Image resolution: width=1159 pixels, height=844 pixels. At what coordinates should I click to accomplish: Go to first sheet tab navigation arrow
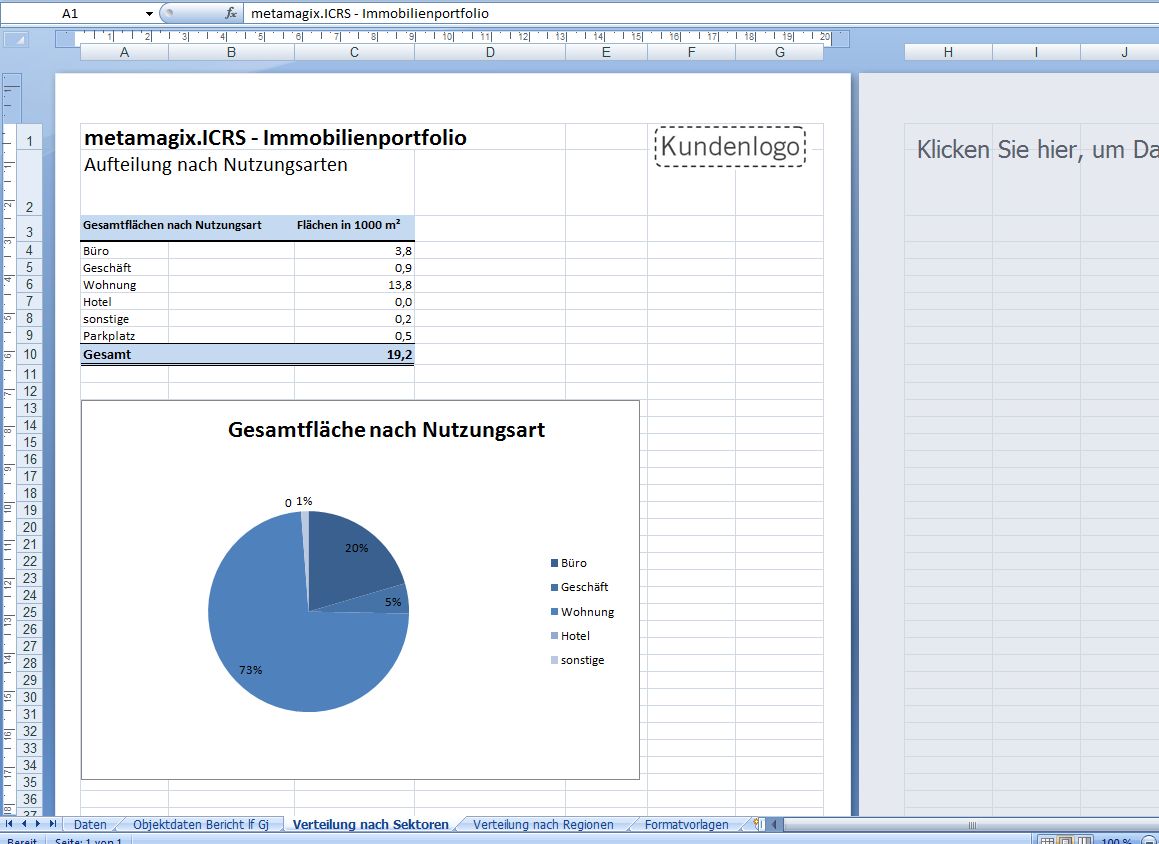pos(9,823)
